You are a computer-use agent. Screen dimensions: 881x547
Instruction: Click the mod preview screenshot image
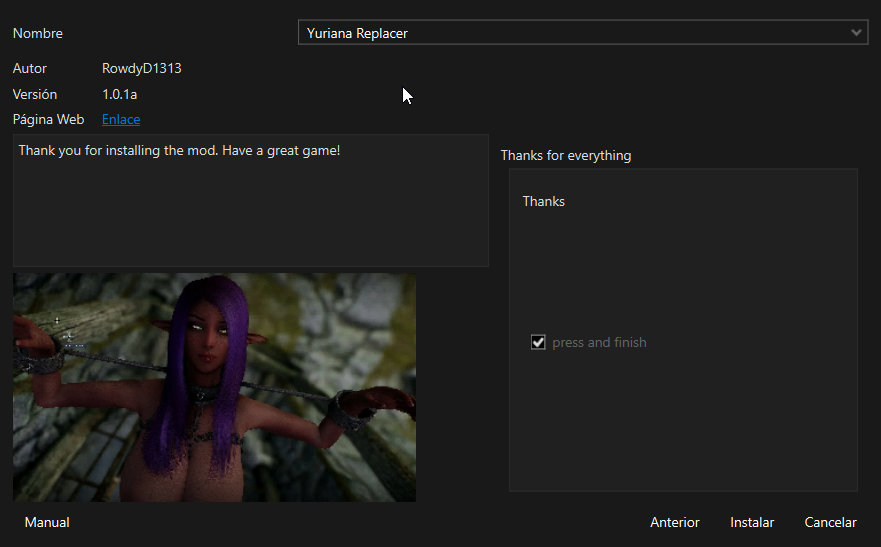(215, 388)
